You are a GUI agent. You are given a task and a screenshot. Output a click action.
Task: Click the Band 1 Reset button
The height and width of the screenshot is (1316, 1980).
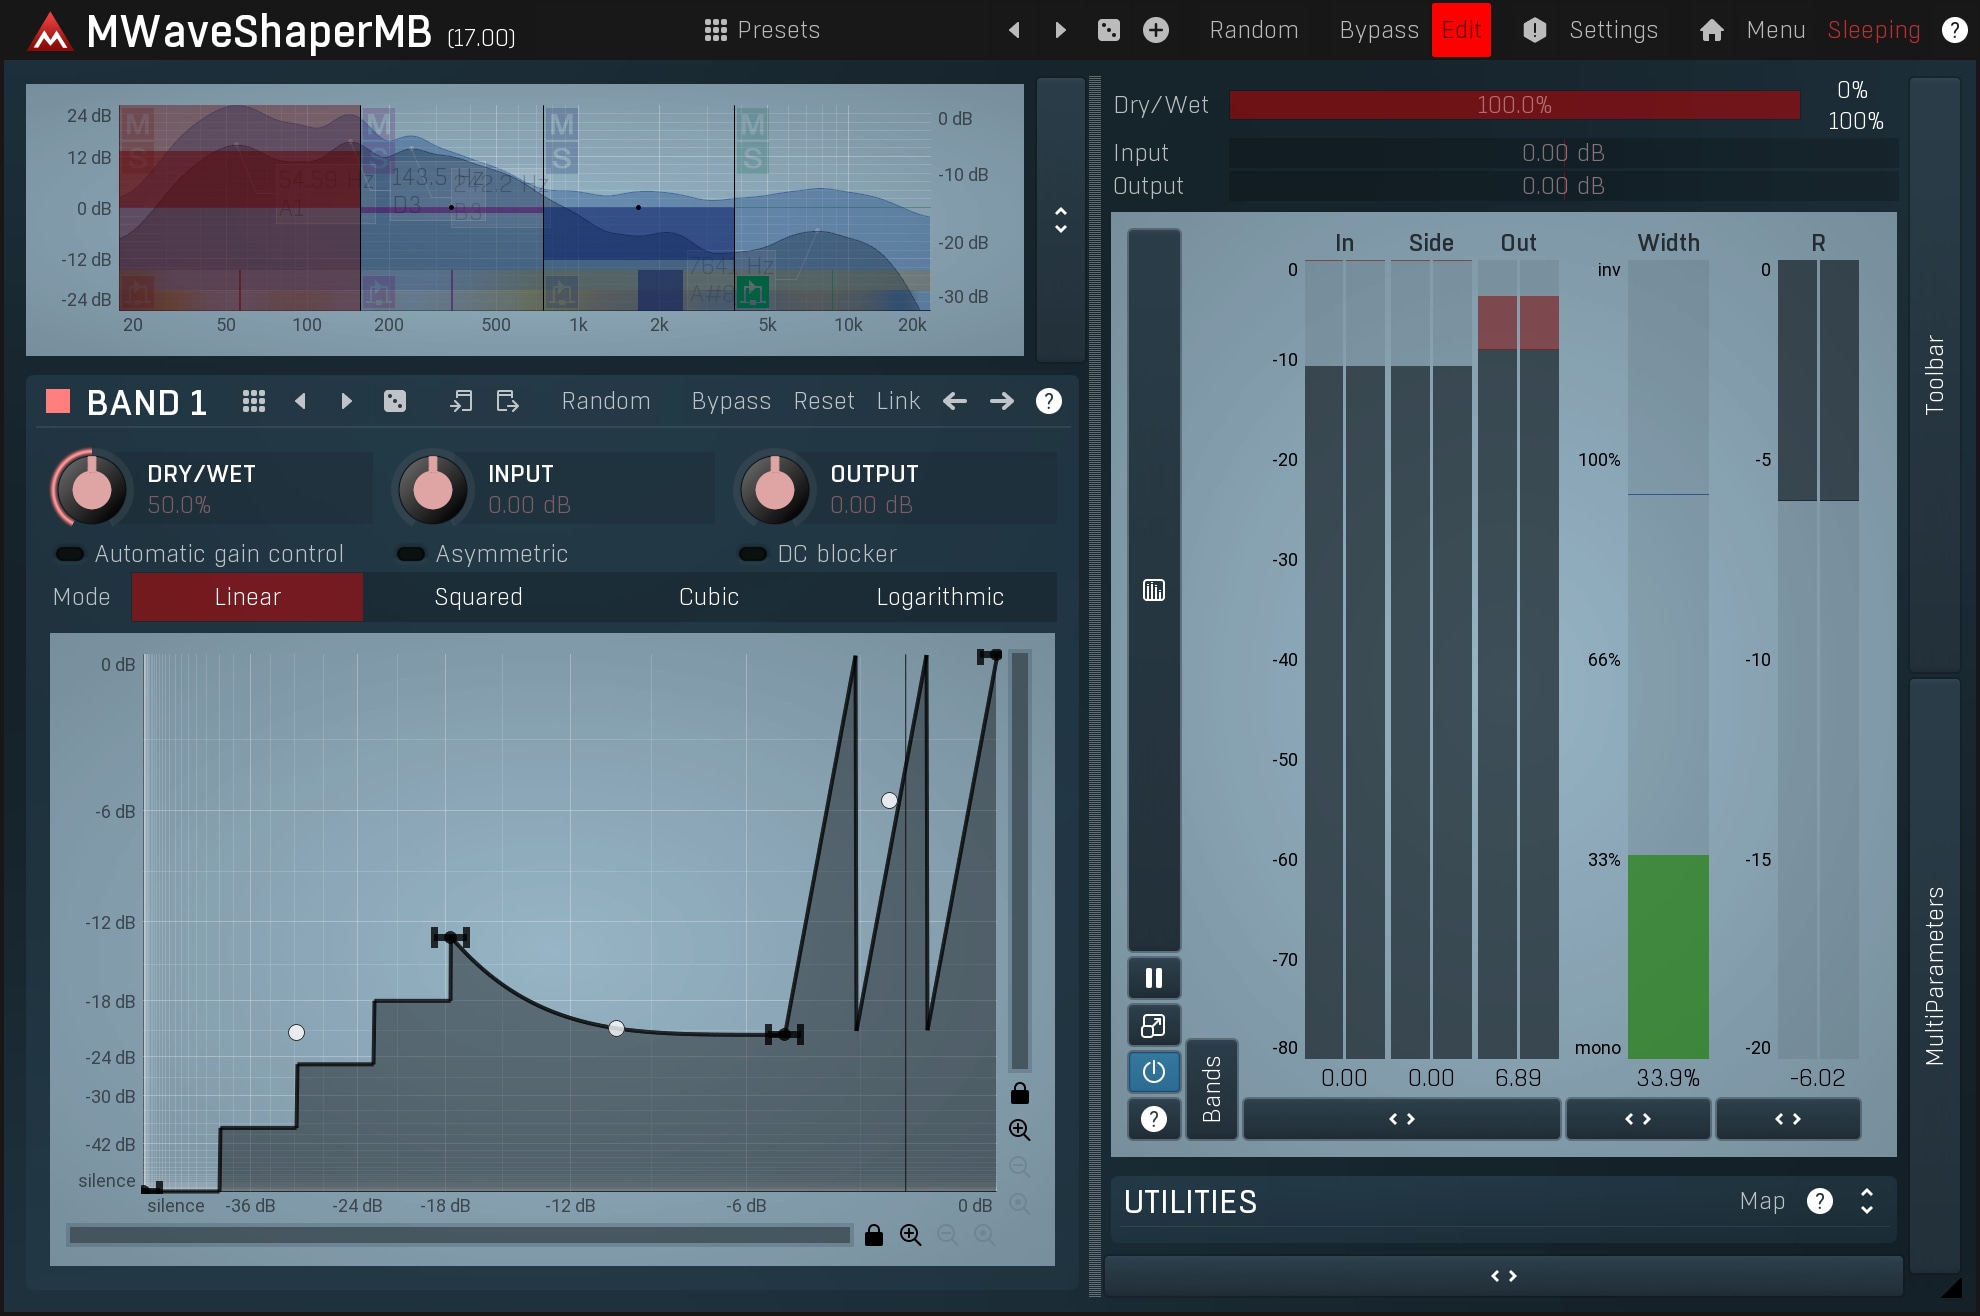click(x=823, y=401)
